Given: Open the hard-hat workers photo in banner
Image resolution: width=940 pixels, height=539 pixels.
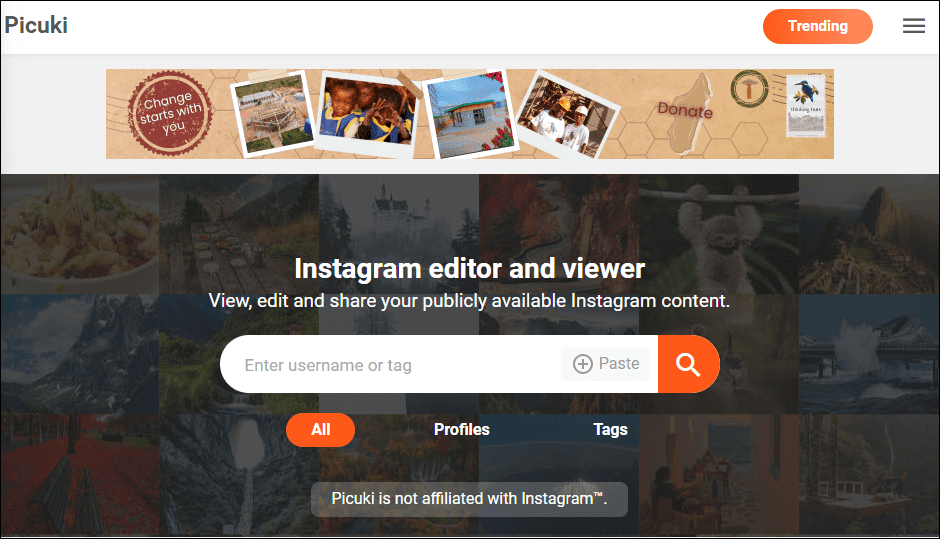Looking at the screenshot, I should pyautogui.click(x=567, y=116).
